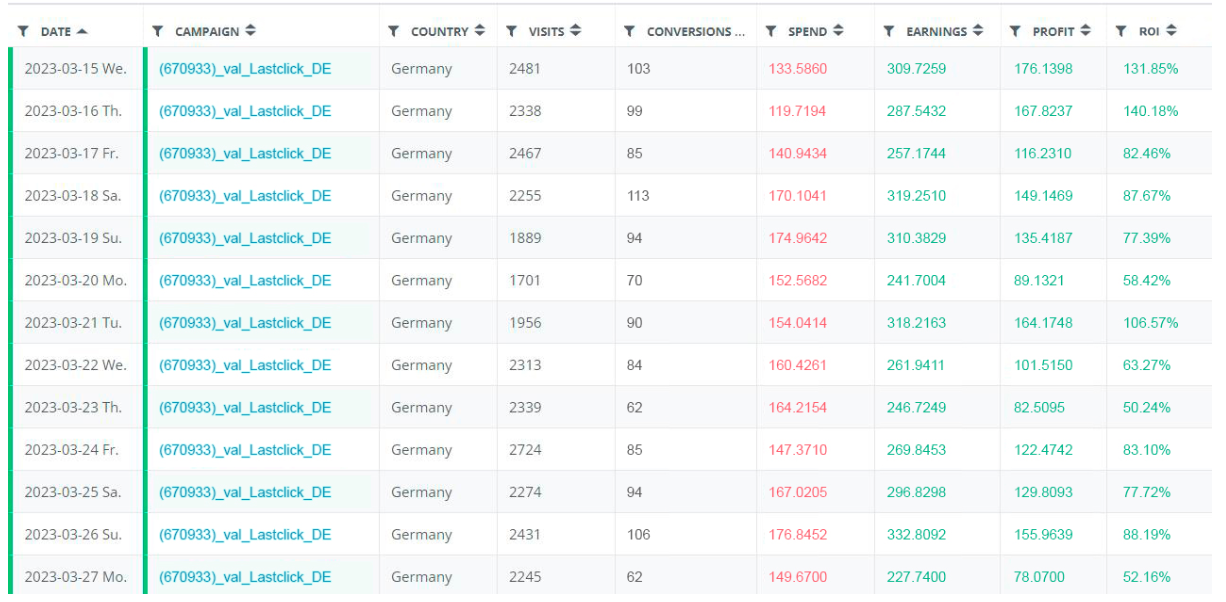Click the VISITS column header label
The height and width of the screenshot is (602, 1226).
[x=547, y=32]
